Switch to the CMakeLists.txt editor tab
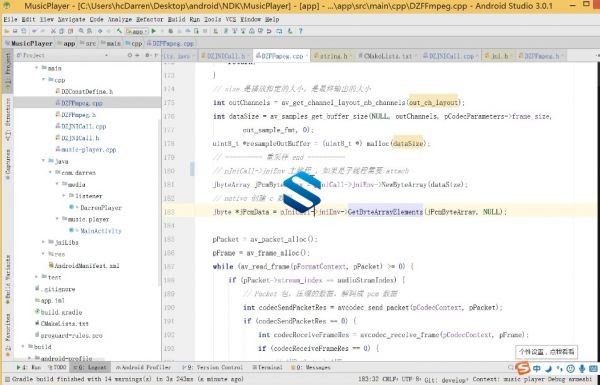This screenshot has width=600, height=385. pos(388,56)
